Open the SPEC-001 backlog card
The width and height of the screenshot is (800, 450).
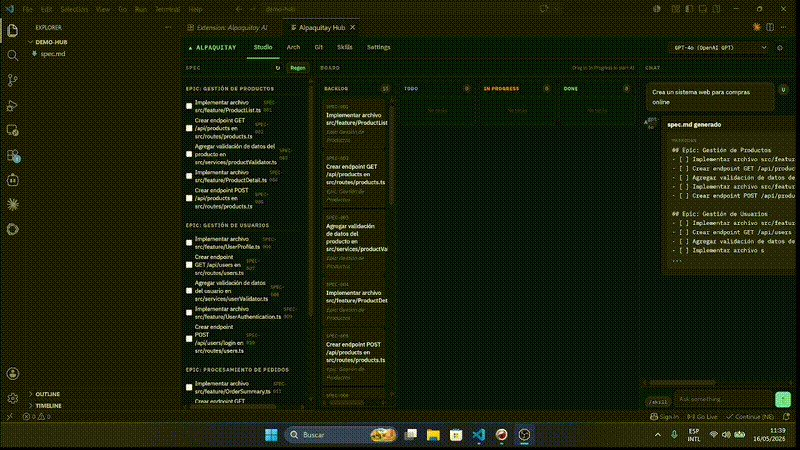pyautogui.click(x=355, y=123)
